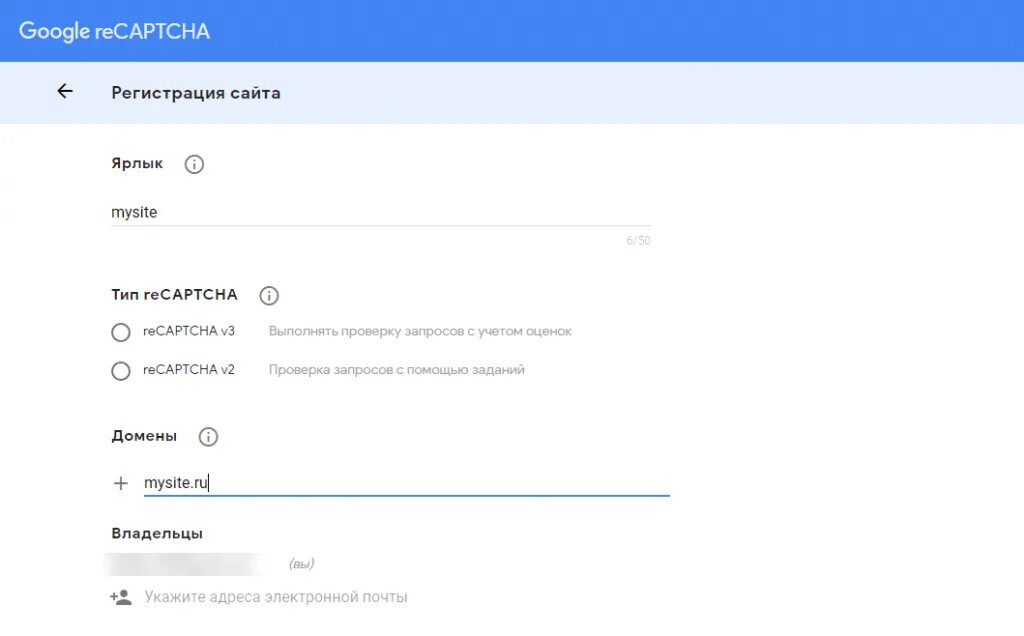Click the Регистрация сайта page title
This screenshot has height=636, width=1024.
(x=196, y=93)
